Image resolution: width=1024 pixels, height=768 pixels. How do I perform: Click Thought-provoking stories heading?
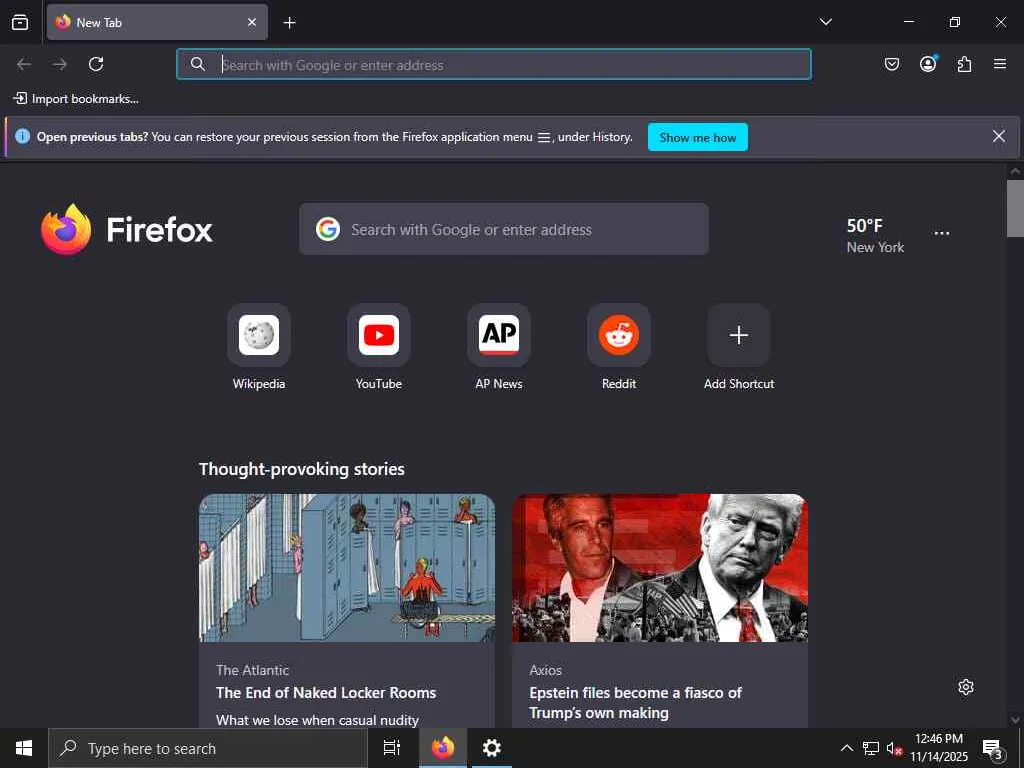pyautogui.click(x=302, y=469)
